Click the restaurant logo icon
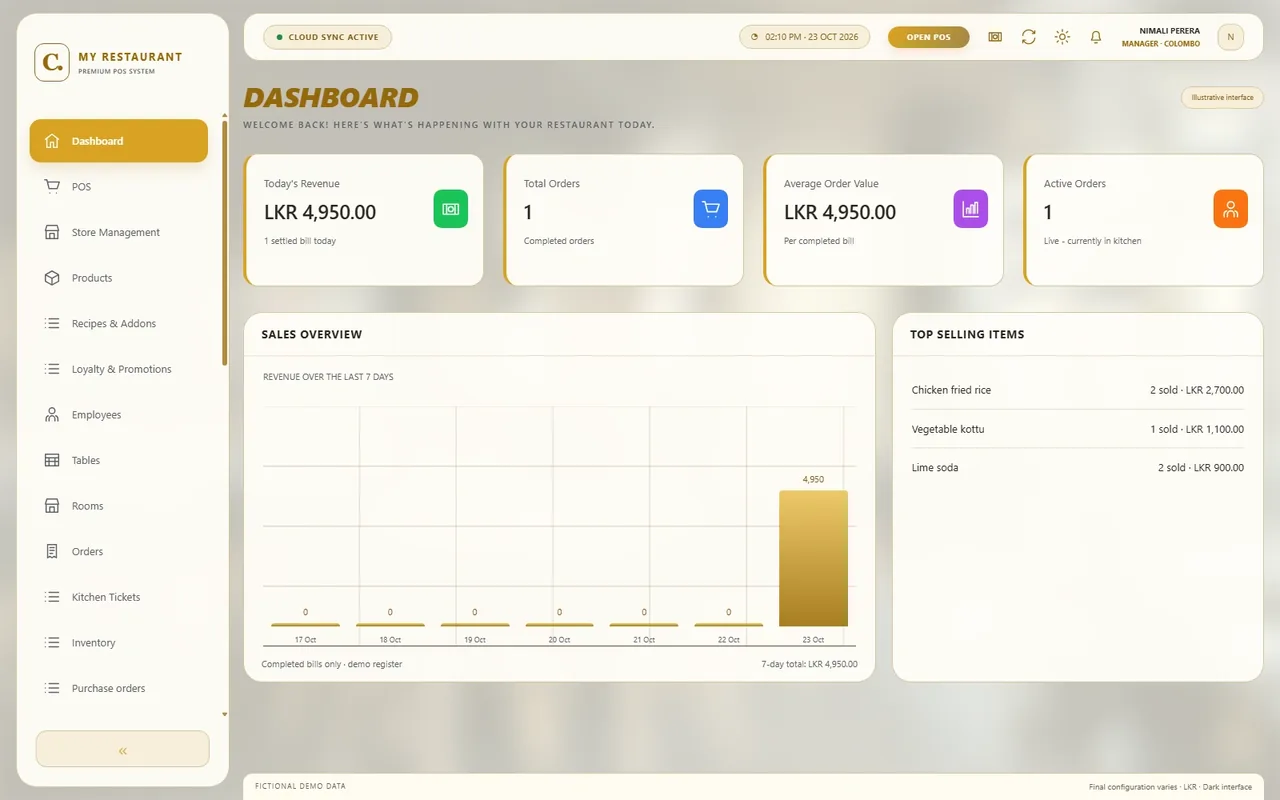 point(52,62)
